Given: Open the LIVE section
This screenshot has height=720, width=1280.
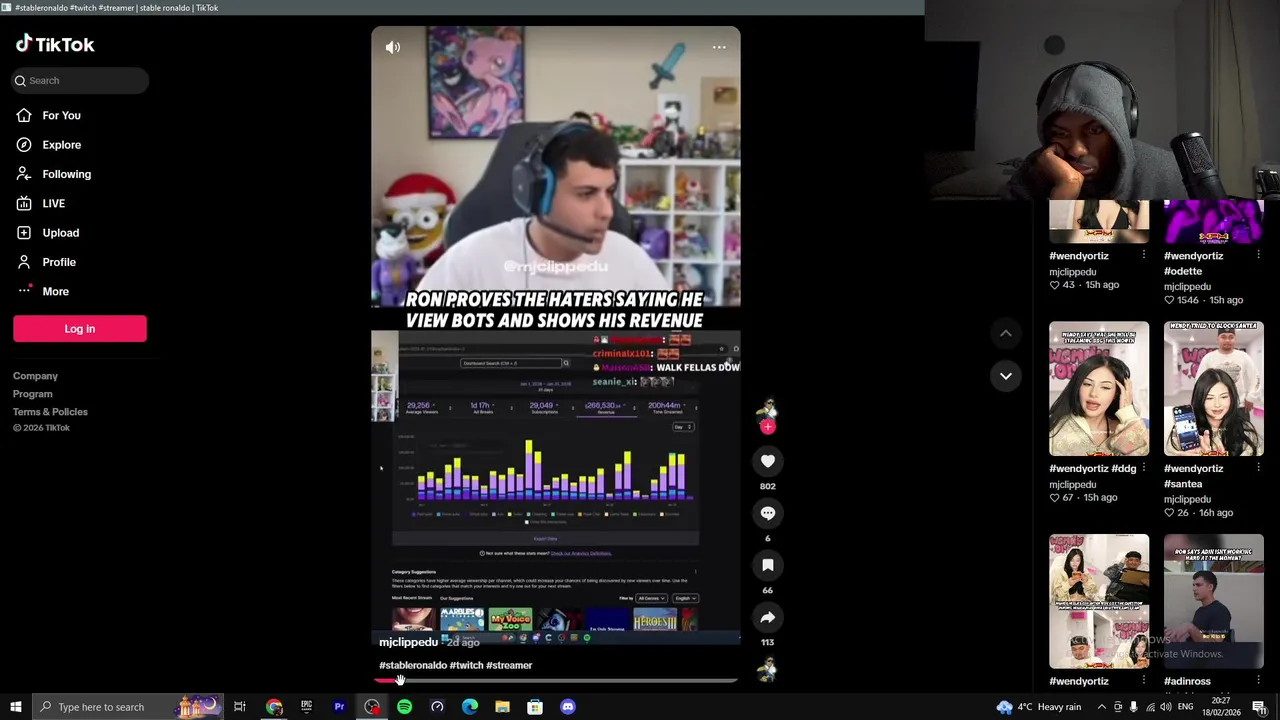Looking at the screenshot, I should (x=53, y=203).
